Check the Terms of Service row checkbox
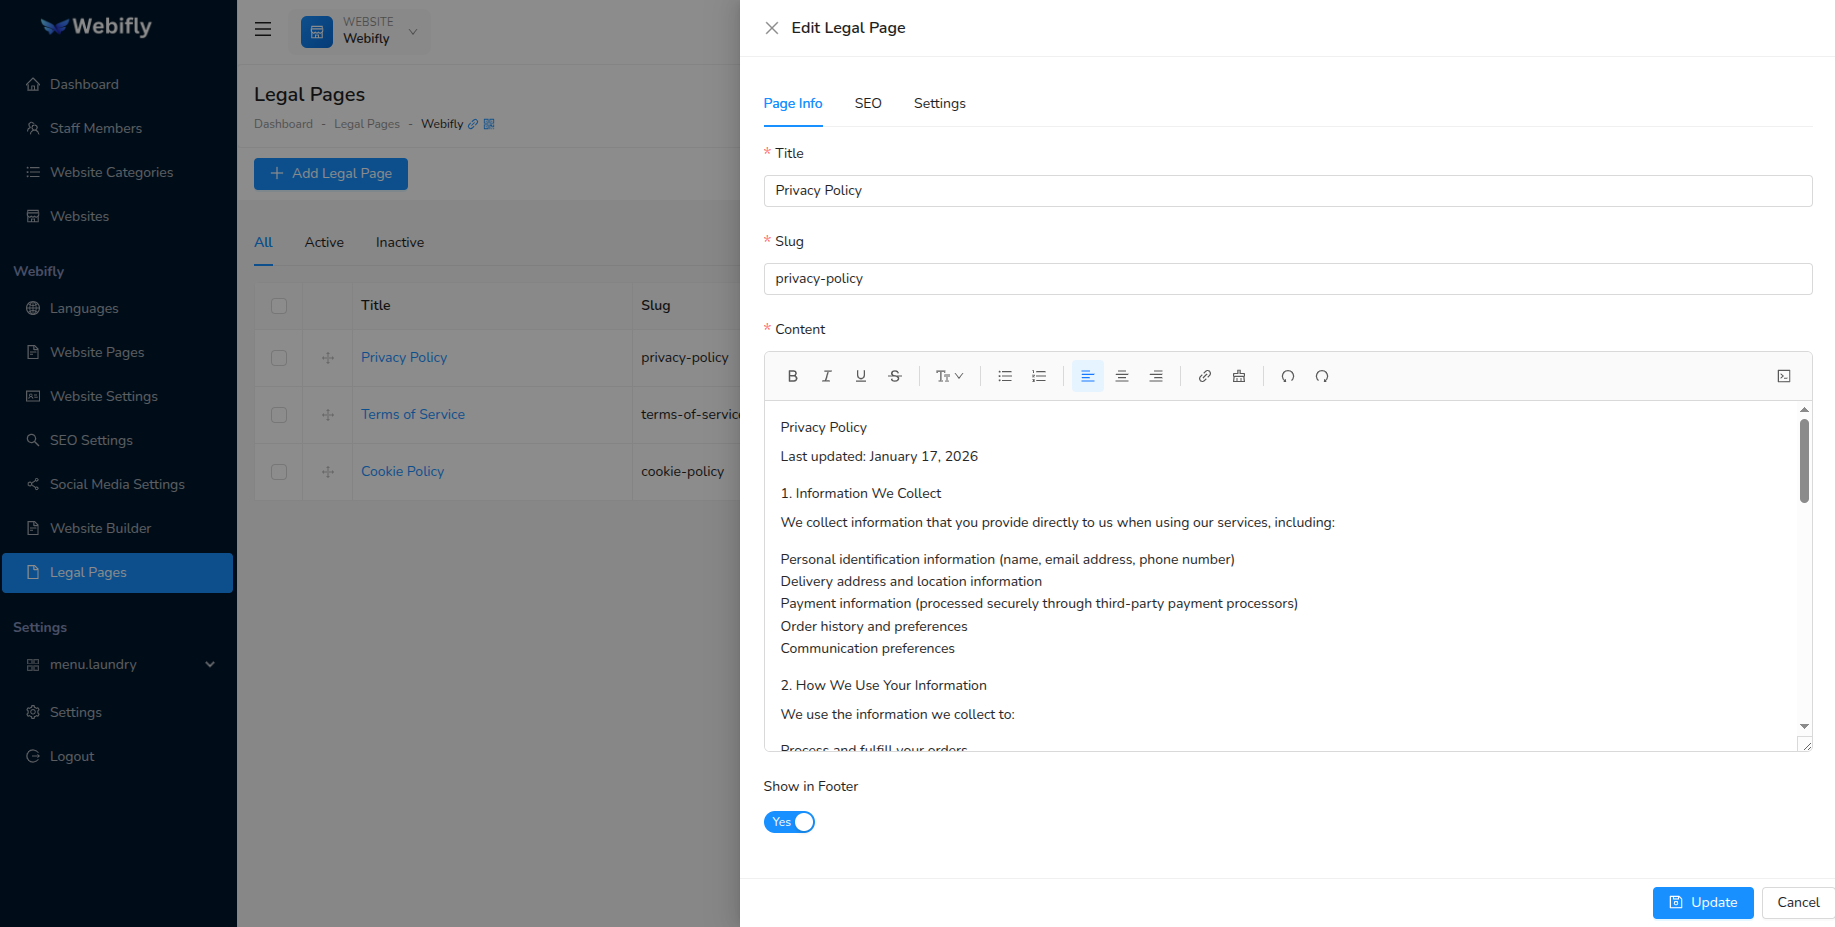The height and width of the screenshot is (927, 1835). pyautogui.click(x=279, y=415)
